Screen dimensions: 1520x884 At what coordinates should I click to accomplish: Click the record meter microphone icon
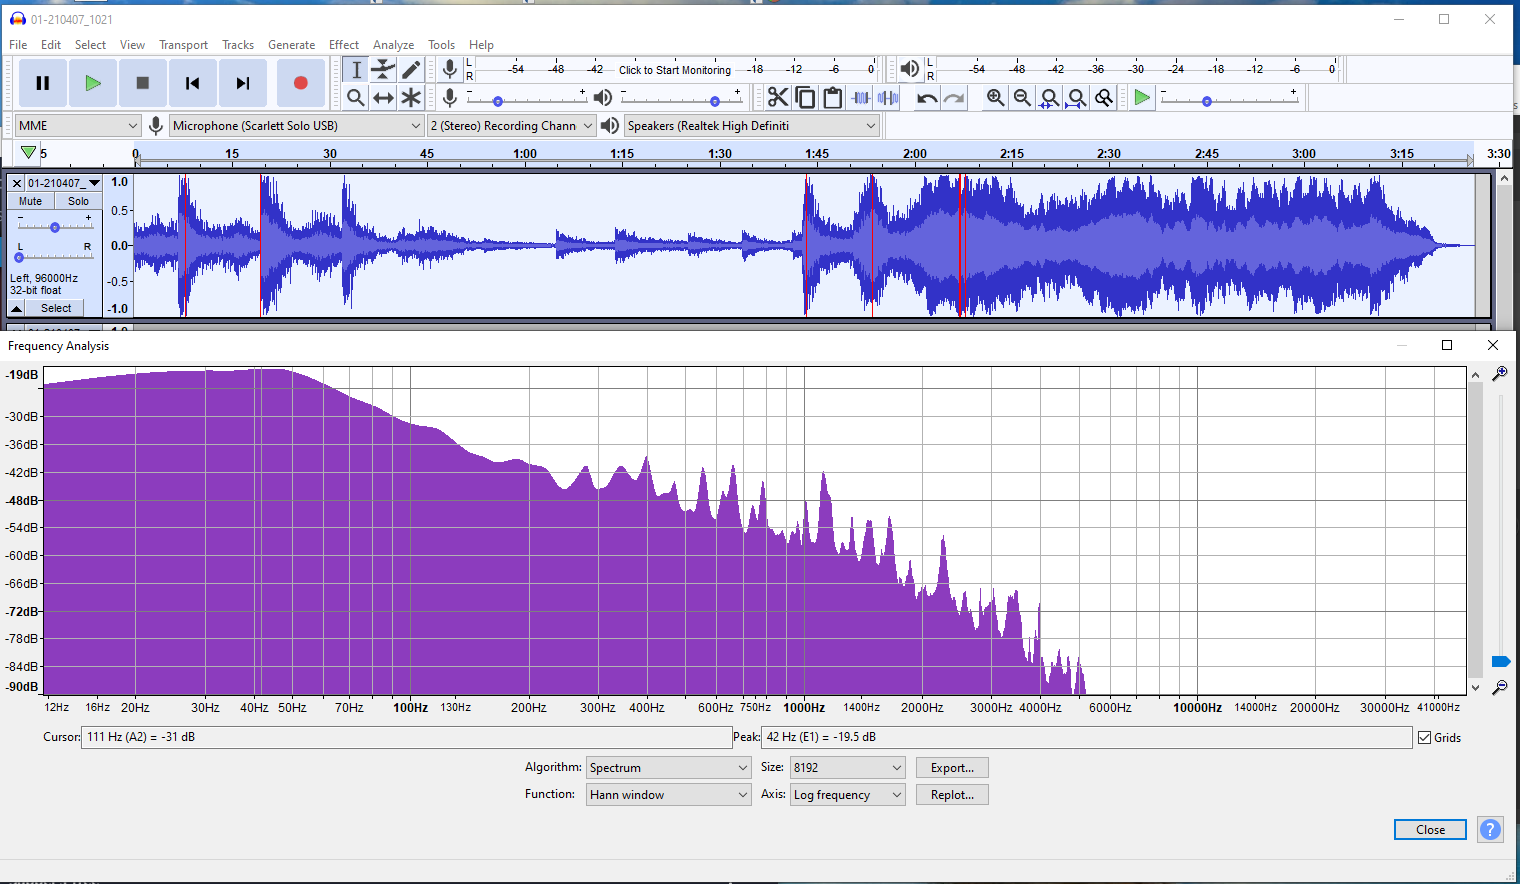450,68
